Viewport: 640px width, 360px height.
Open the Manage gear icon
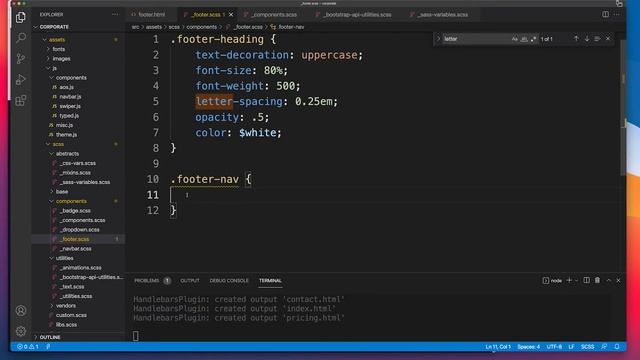point(21,331)
